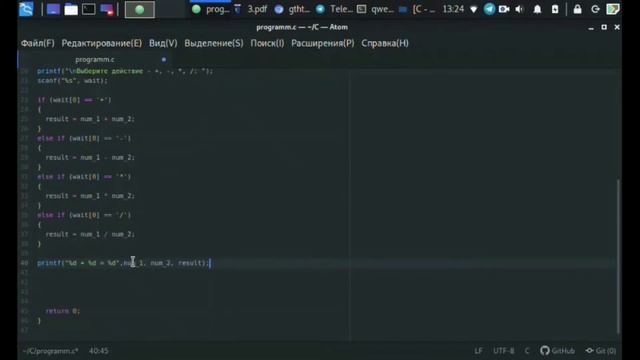The width and height of the screenshot is (640, 360).
Task: Click the show desktop panel icon
Action: (53, 9)
